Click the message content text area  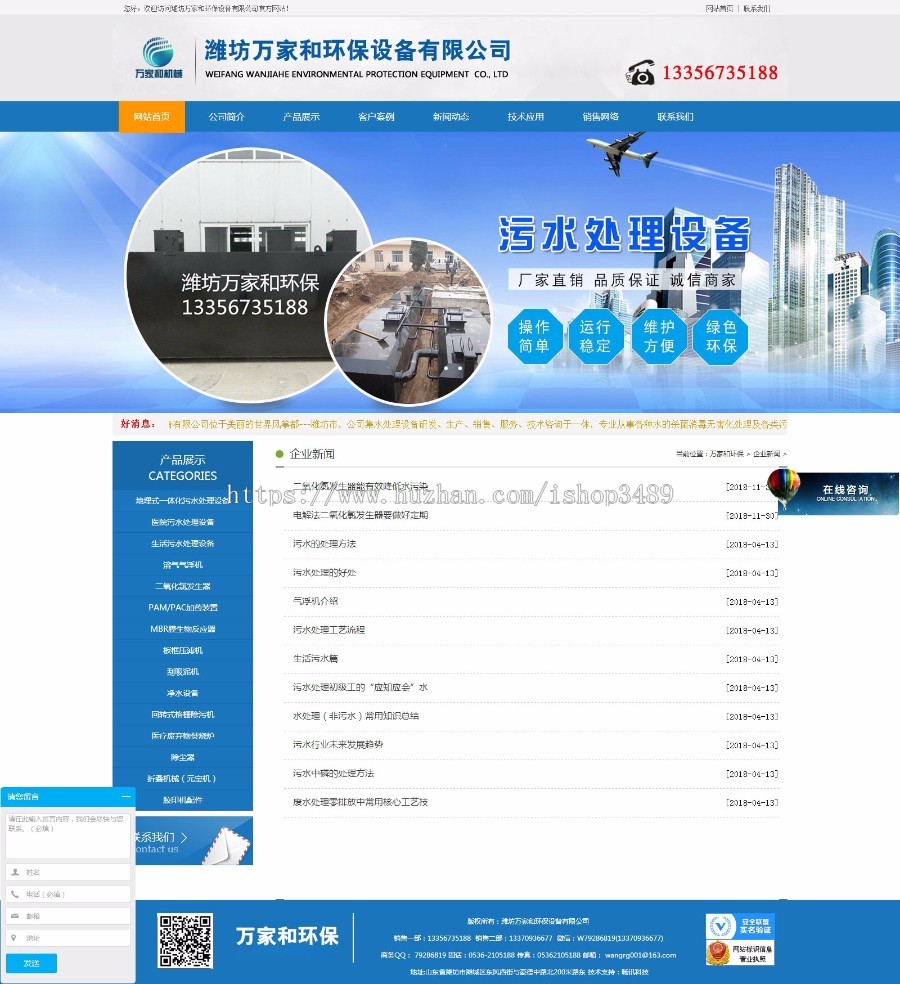[68, 835]
